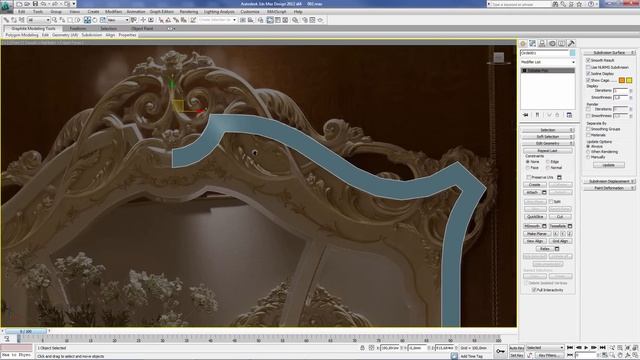Enable the Materials separate-by checkbox
The image size is (640, 360).
pos(588,135)
